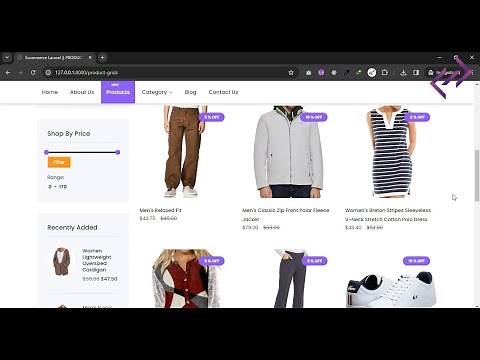This screenshot has height=360, width=480.
Task: Open the Contact Us page
Action: pos(223,92)
